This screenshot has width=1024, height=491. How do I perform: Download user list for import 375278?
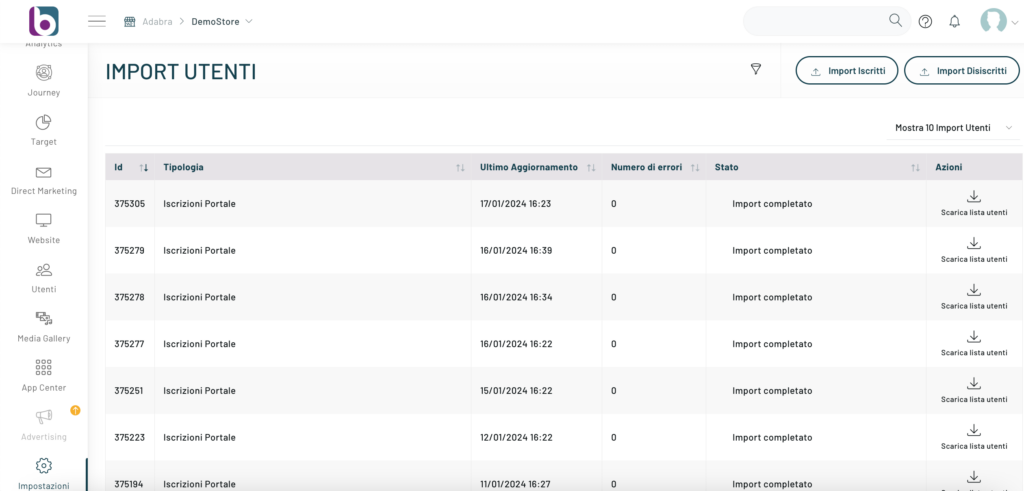point(973,296)
